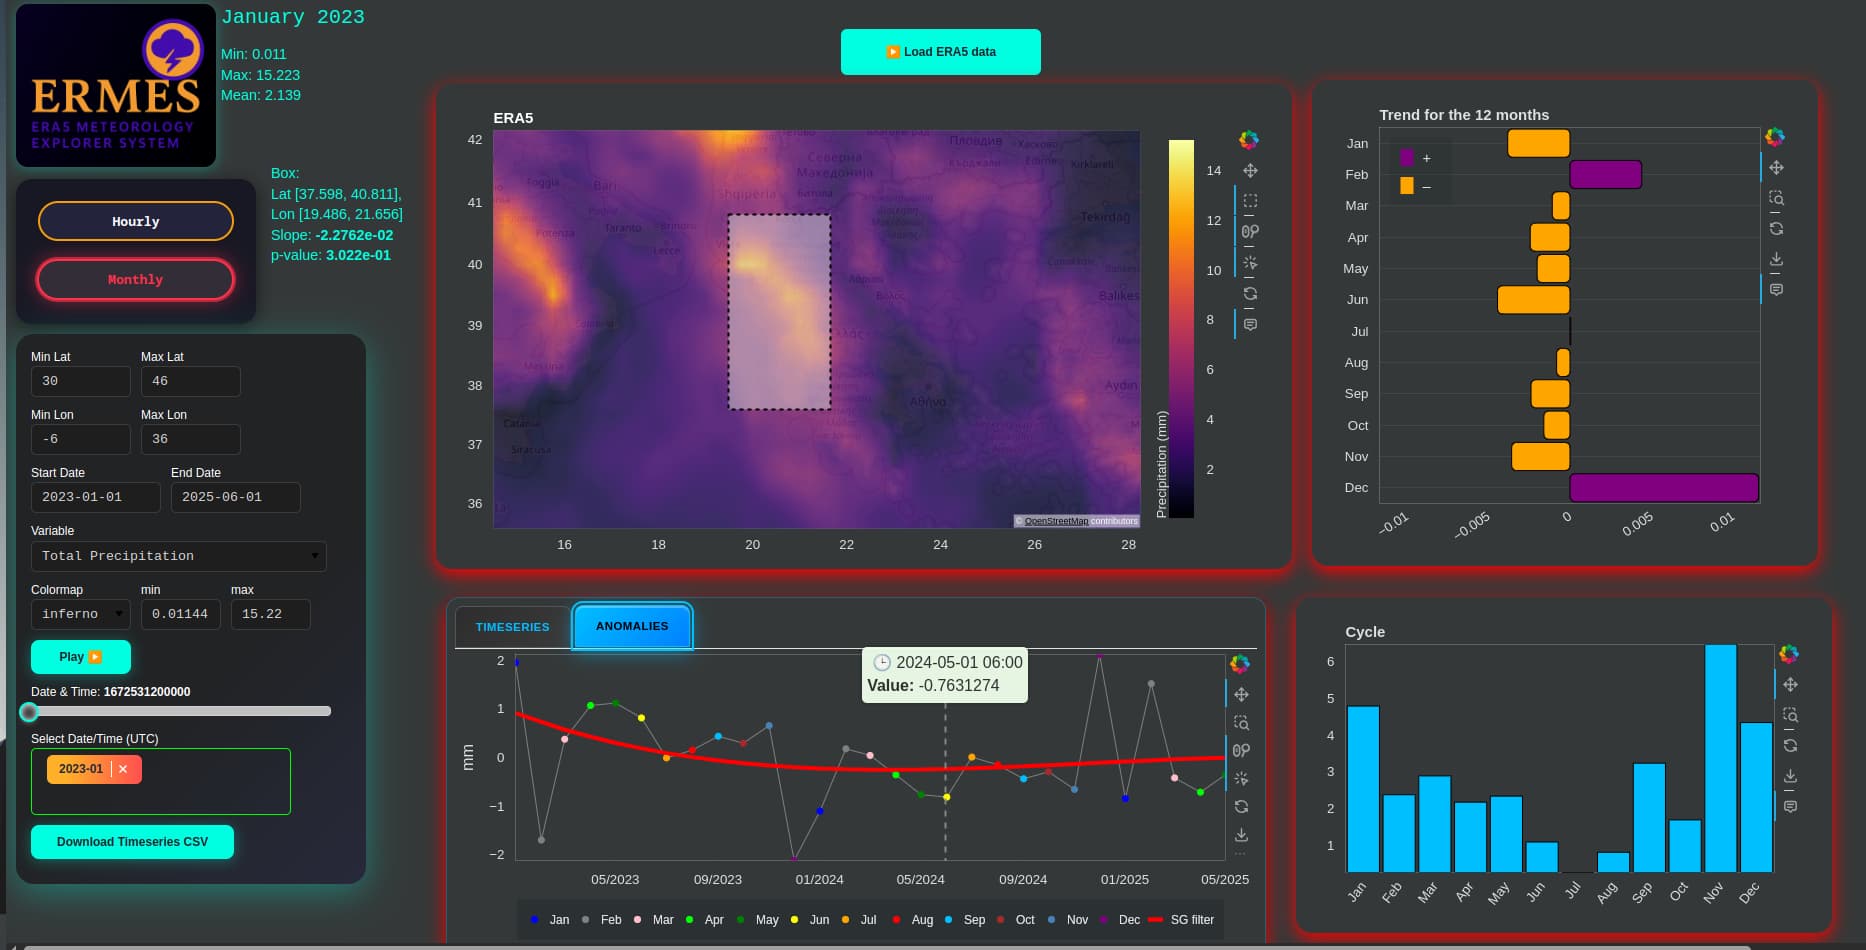Open the TIMESERIES tab
The height and width of the screenshot is (950, 1866).
[x=512, y=627]
